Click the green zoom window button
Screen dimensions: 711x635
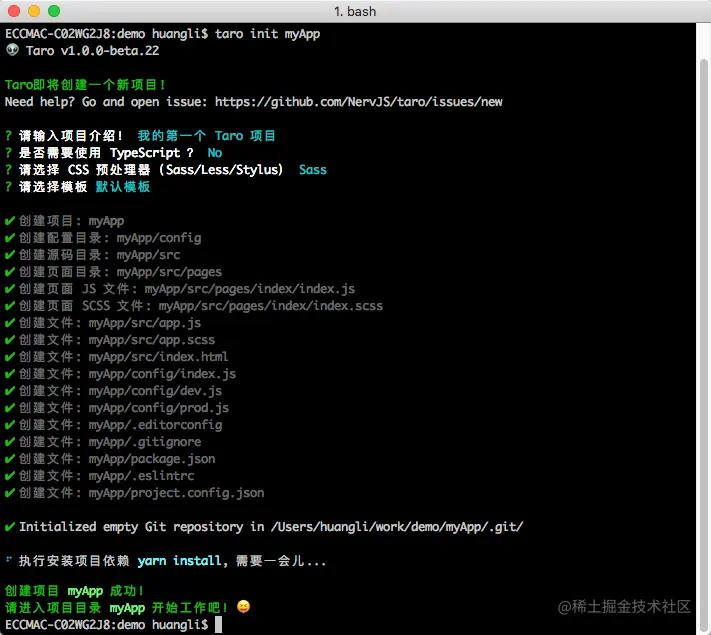click(x=54, y=11)
